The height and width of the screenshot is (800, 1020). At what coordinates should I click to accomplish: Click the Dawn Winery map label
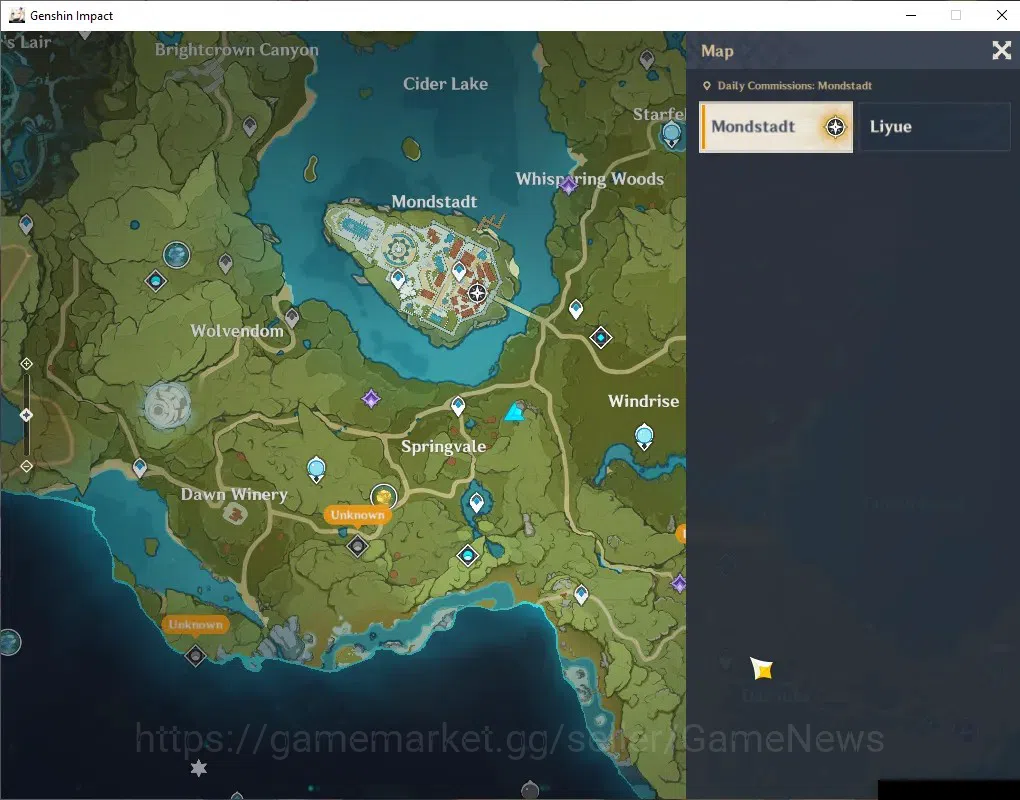point(234,495)
